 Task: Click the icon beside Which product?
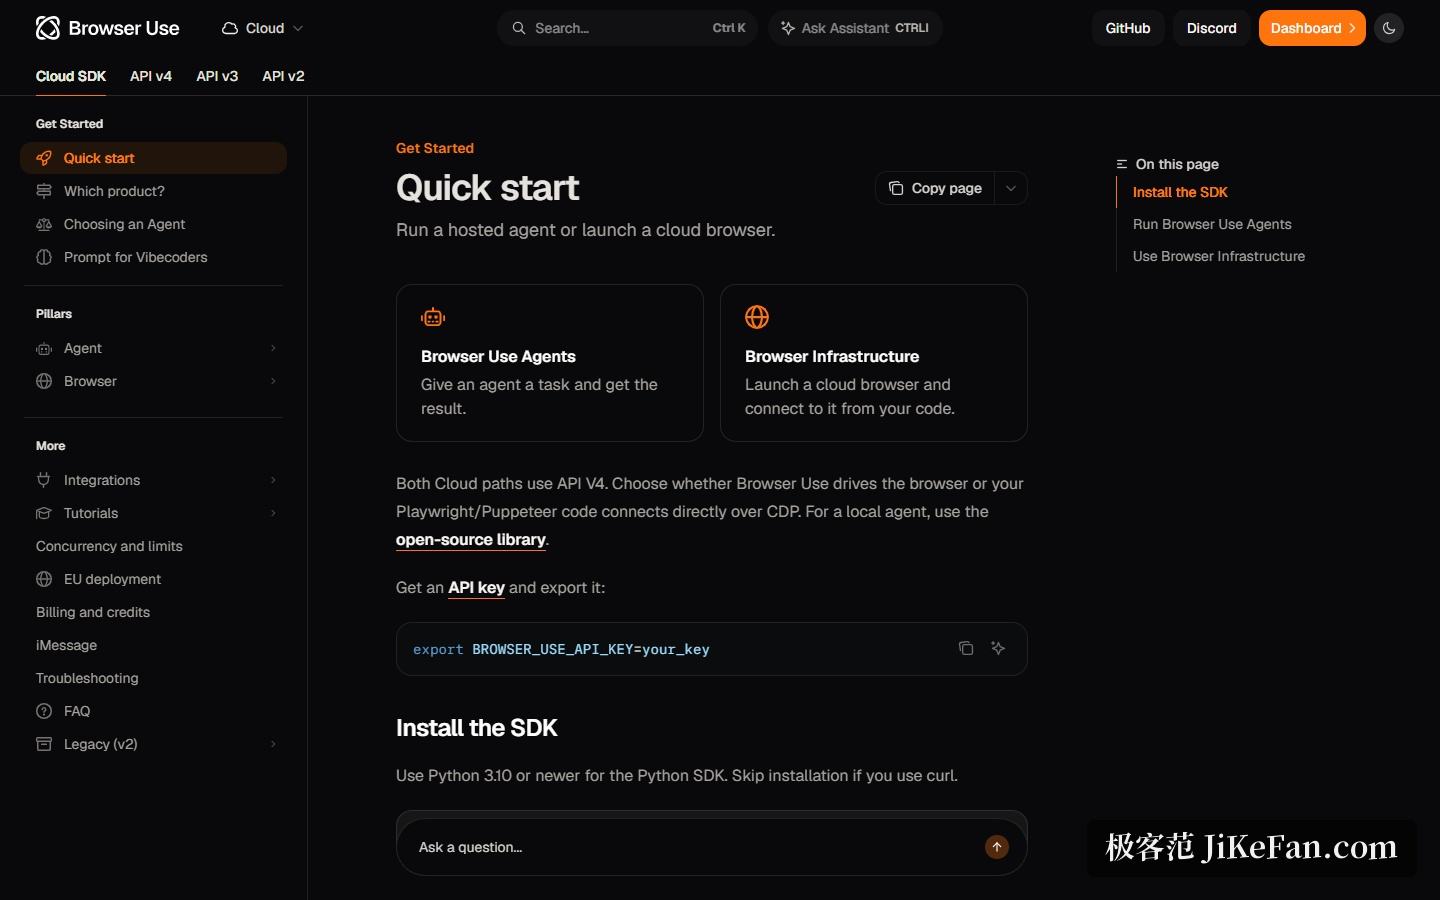[x=44, y=191]
